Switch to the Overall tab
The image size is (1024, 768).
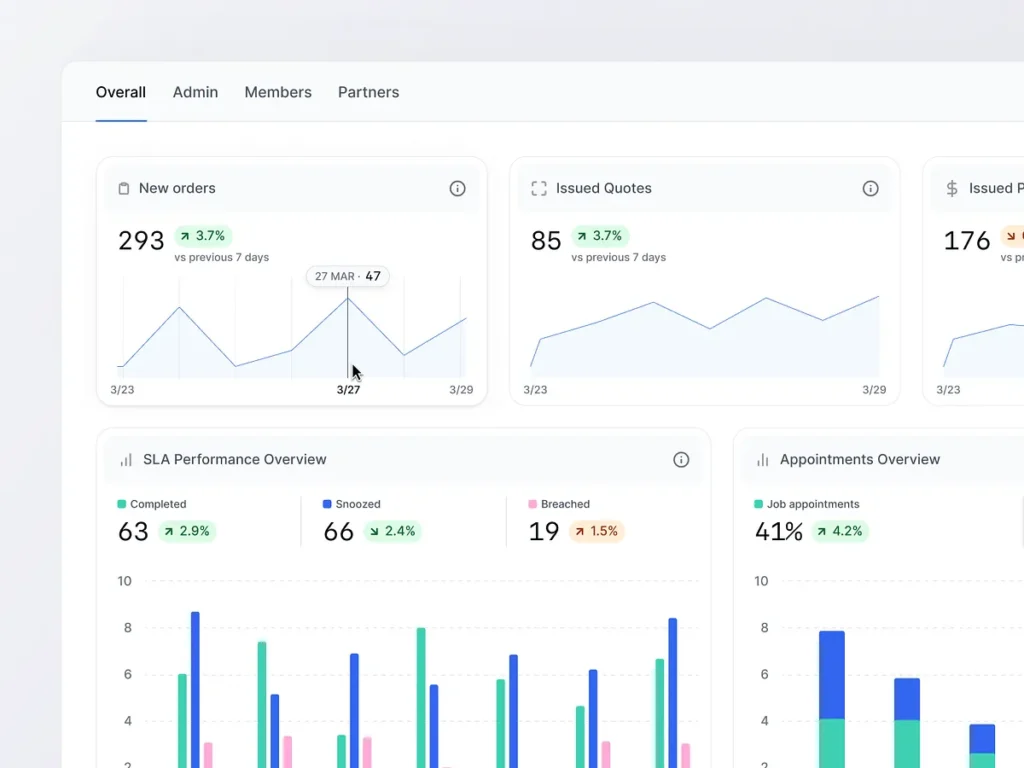point(121,92)
